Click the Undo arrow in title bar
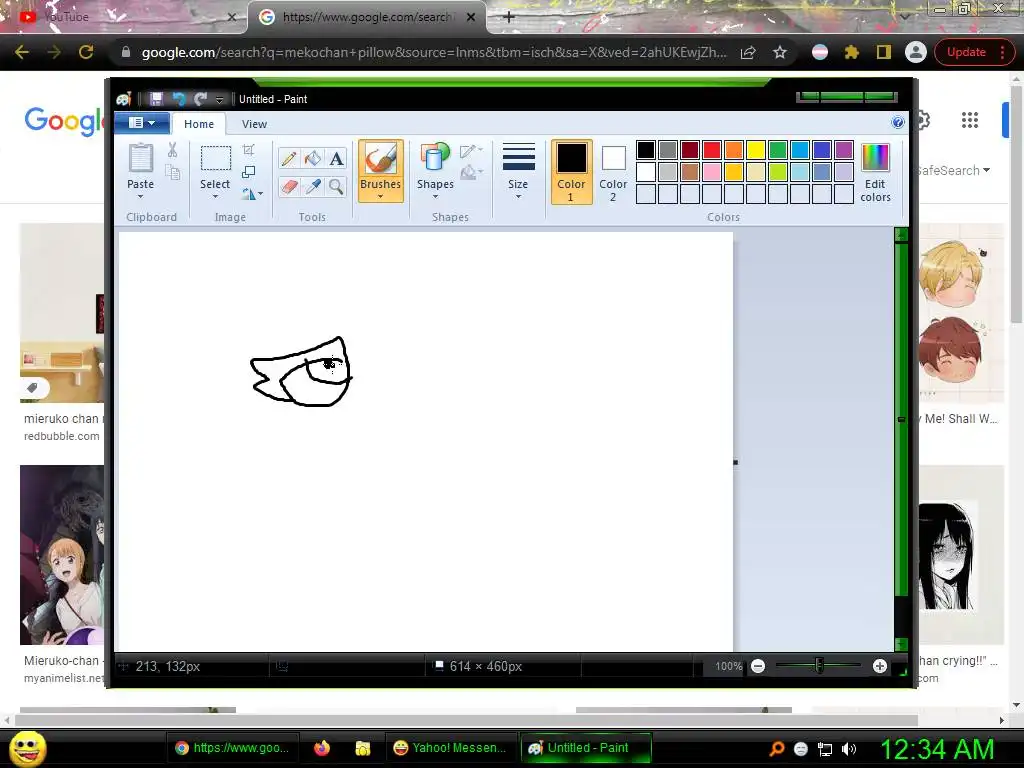The image size is (1024, 768). click(179, 99)
